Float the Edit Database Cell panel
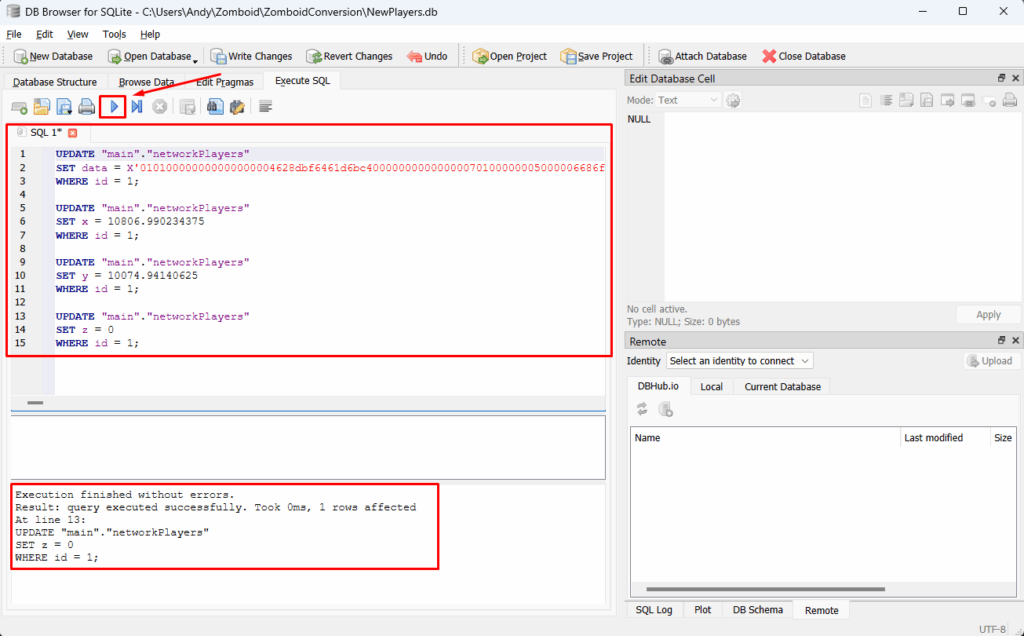Image resolution: width=1024 pixels, height=636 pixels. tap(1001, 78)
